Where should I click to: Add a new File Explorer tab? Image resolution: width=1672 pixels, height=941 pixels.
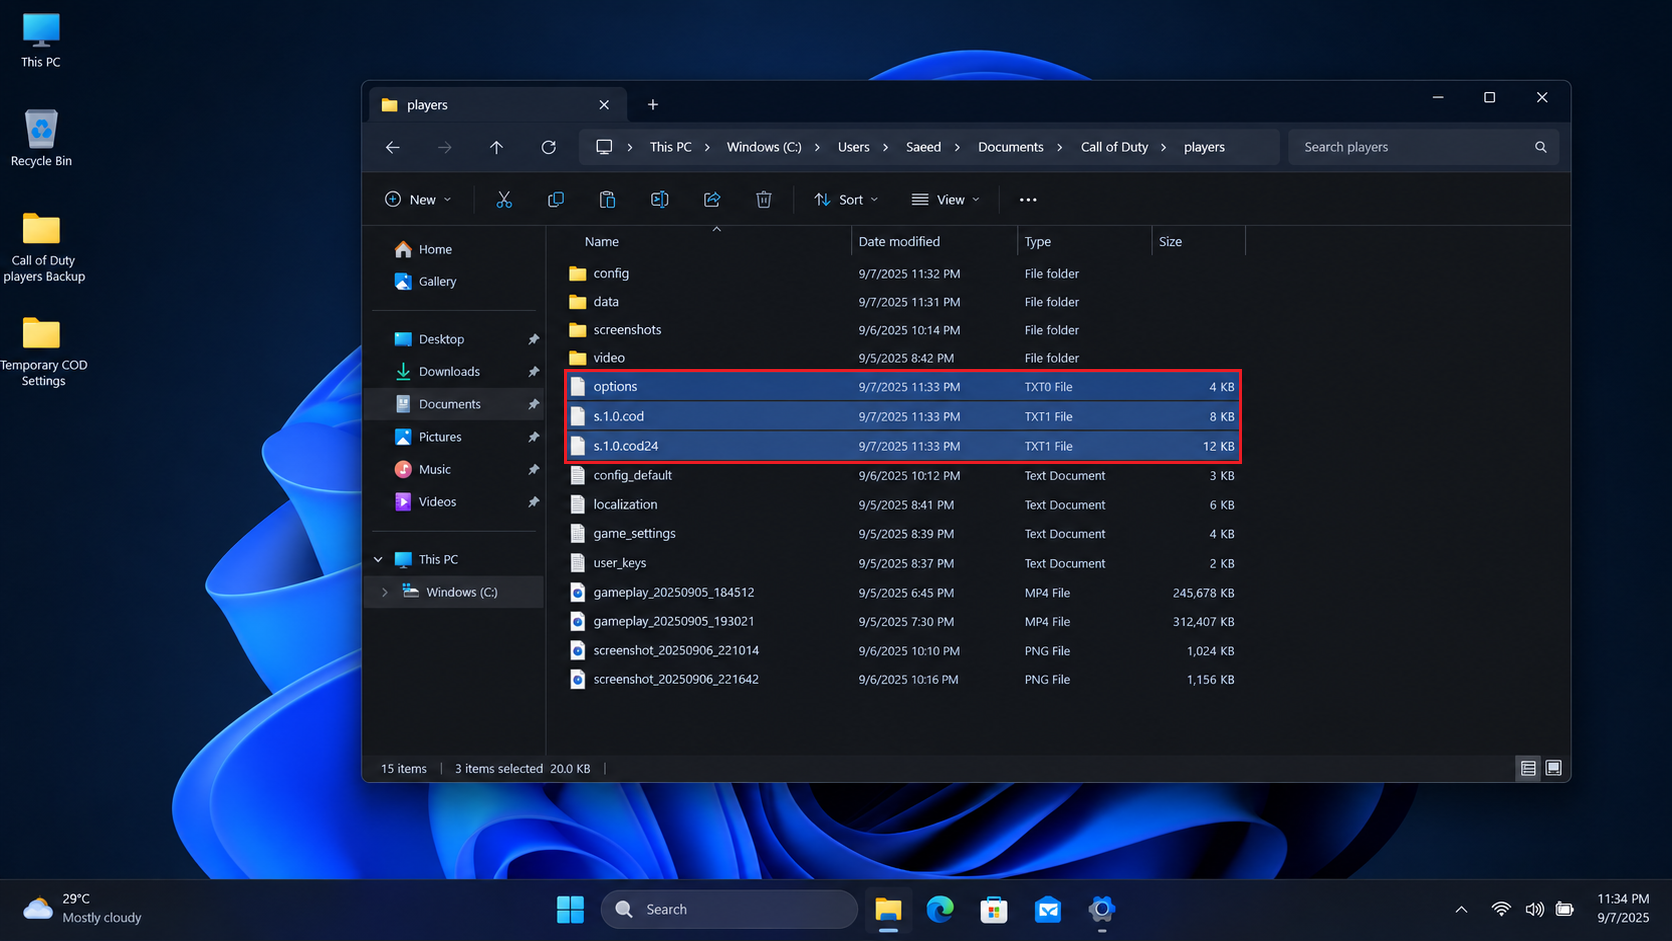pos(653,105)
